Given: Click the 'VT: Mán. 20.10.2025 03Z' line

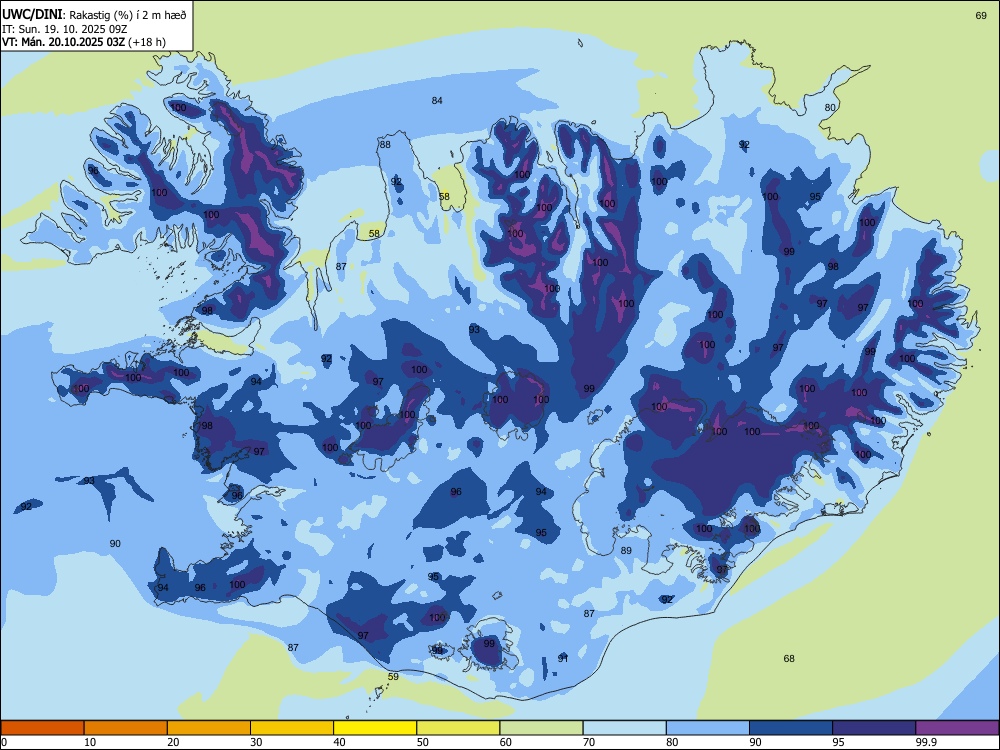Looking at the screenshot, I should [64, 42].
